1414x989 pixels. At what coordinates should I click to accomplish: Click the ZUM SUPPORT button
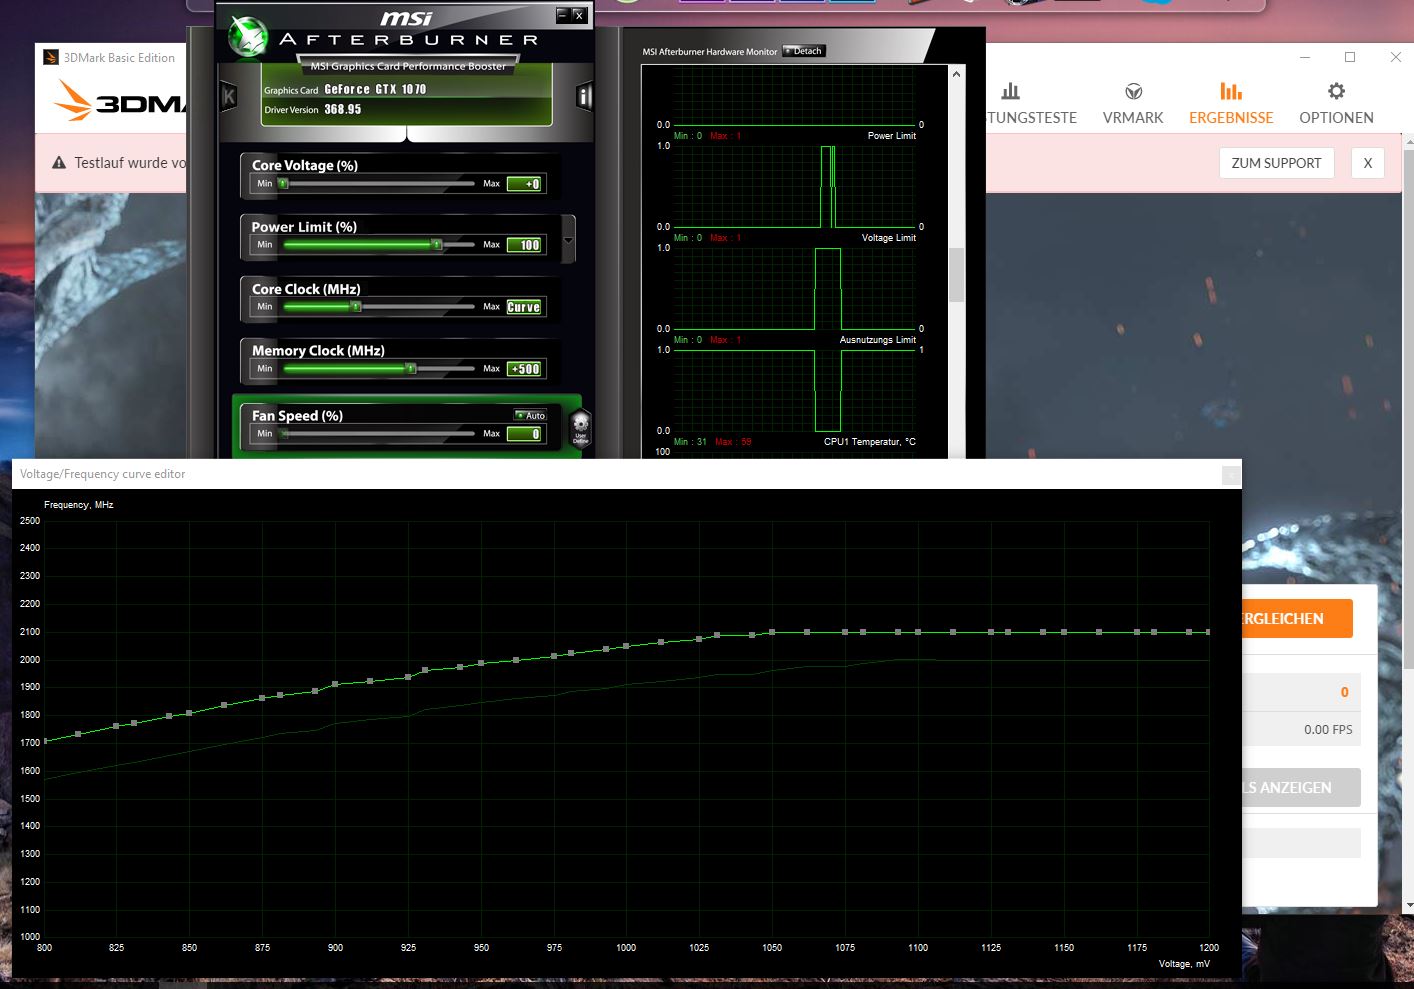pos(1276,163)
